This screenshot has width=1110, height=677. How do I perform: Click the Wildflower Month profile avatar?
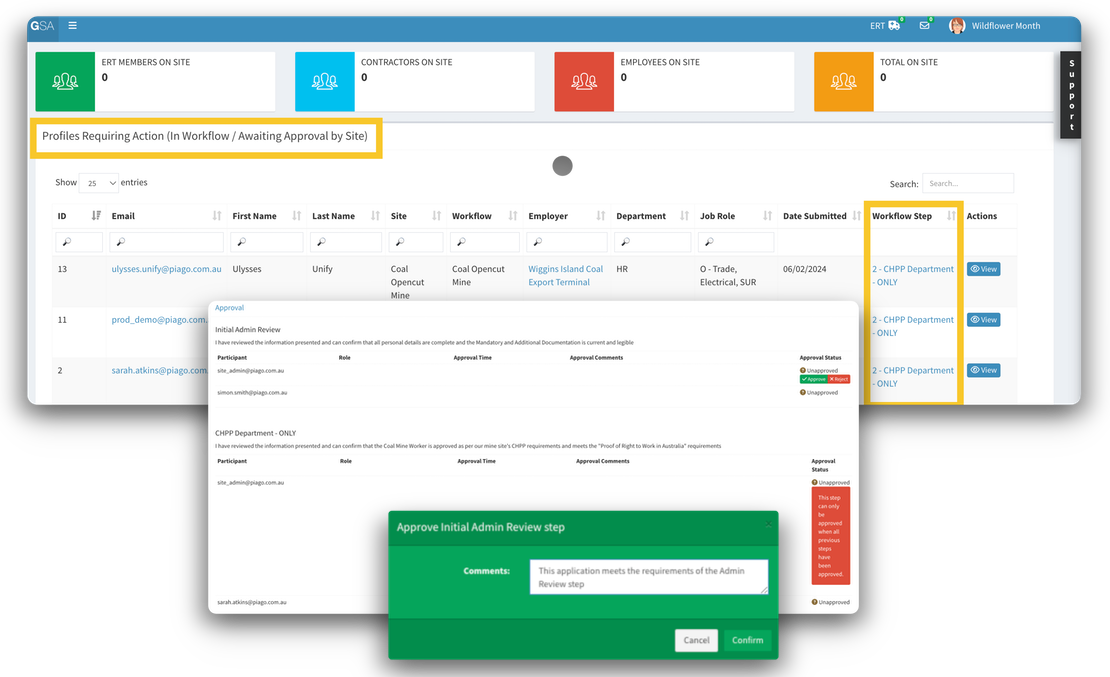[956, 25]
